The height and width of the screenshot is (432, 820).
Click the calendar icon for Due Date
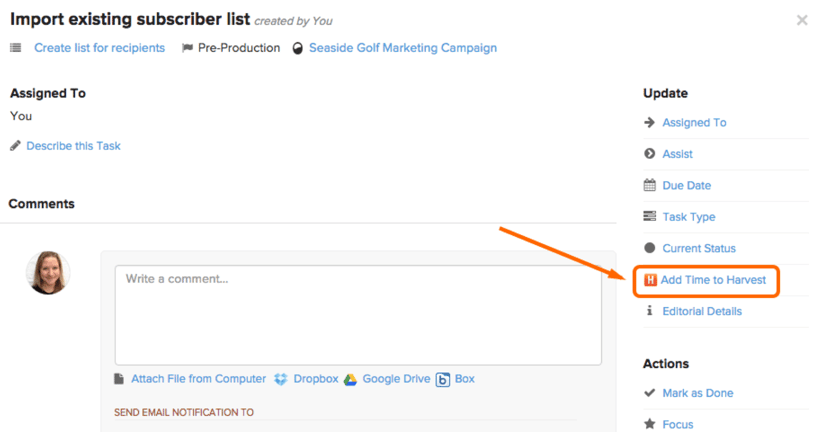(x=650, y=186)
